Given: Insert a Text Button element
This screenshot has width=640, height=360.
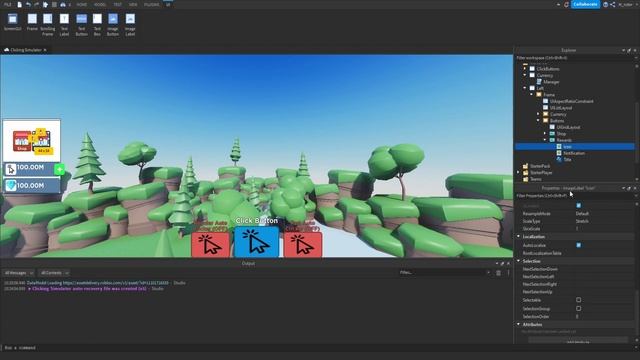Looking at the screenshot, I should tap(81, 24).
